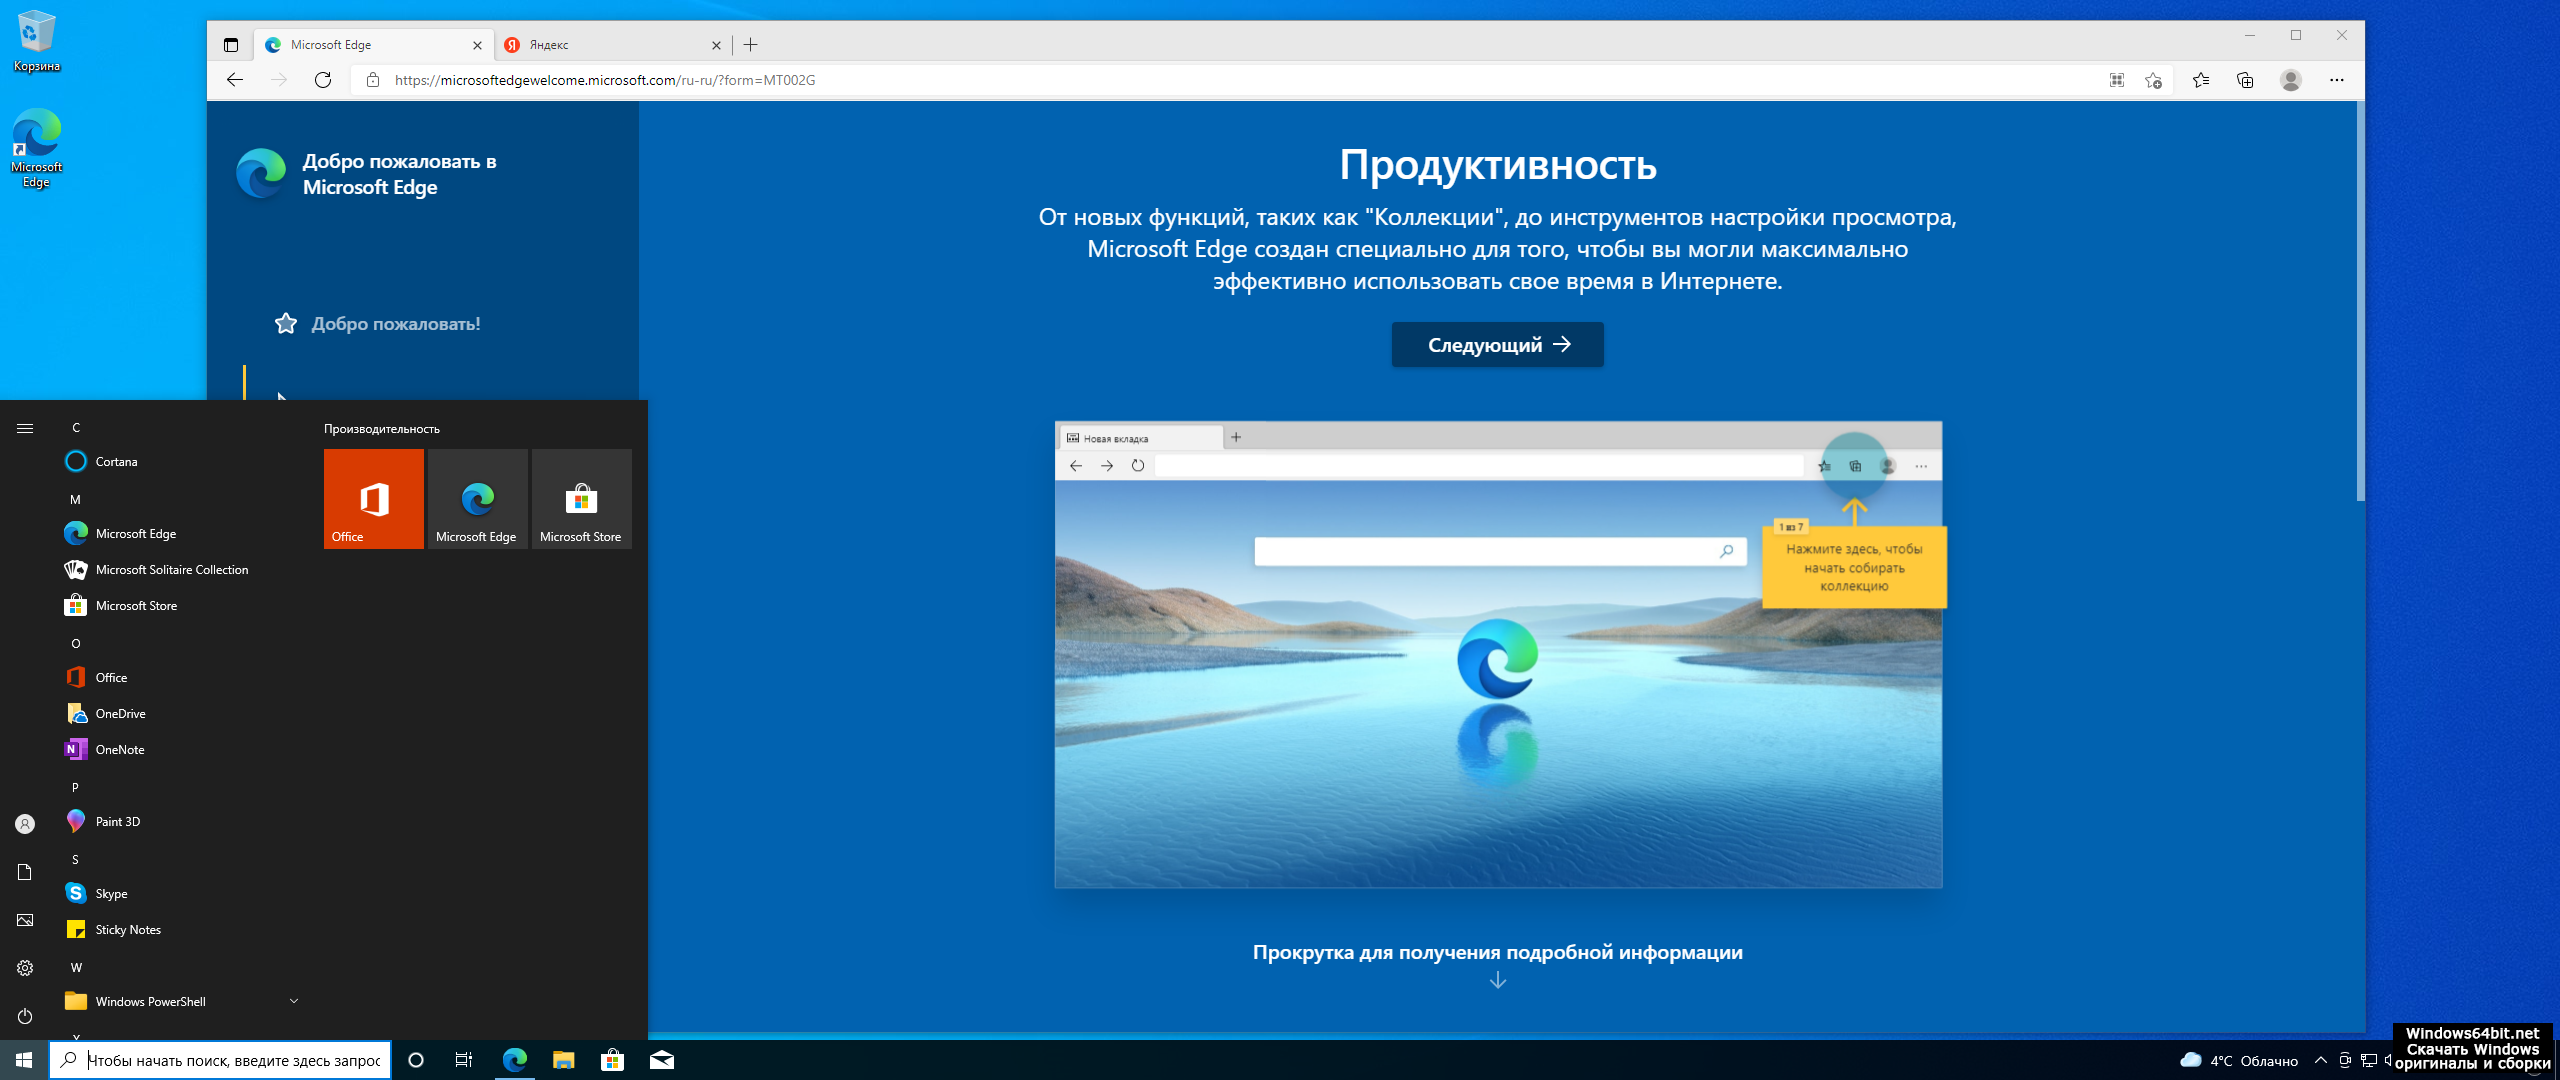2560x1080 pixels.
Task: Open the Collections toolbar icon
Action: [2245, 80]
